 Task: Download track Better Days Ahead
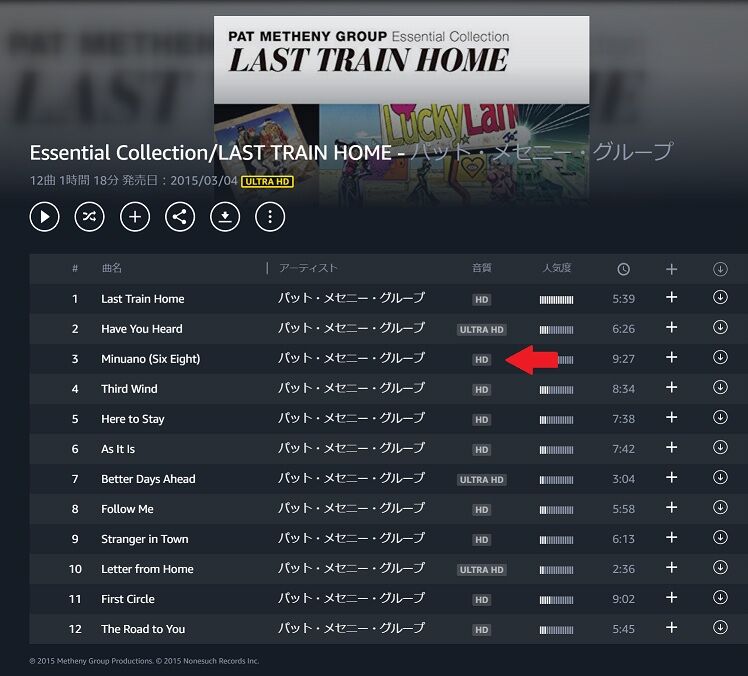click(x=720, y=478)
